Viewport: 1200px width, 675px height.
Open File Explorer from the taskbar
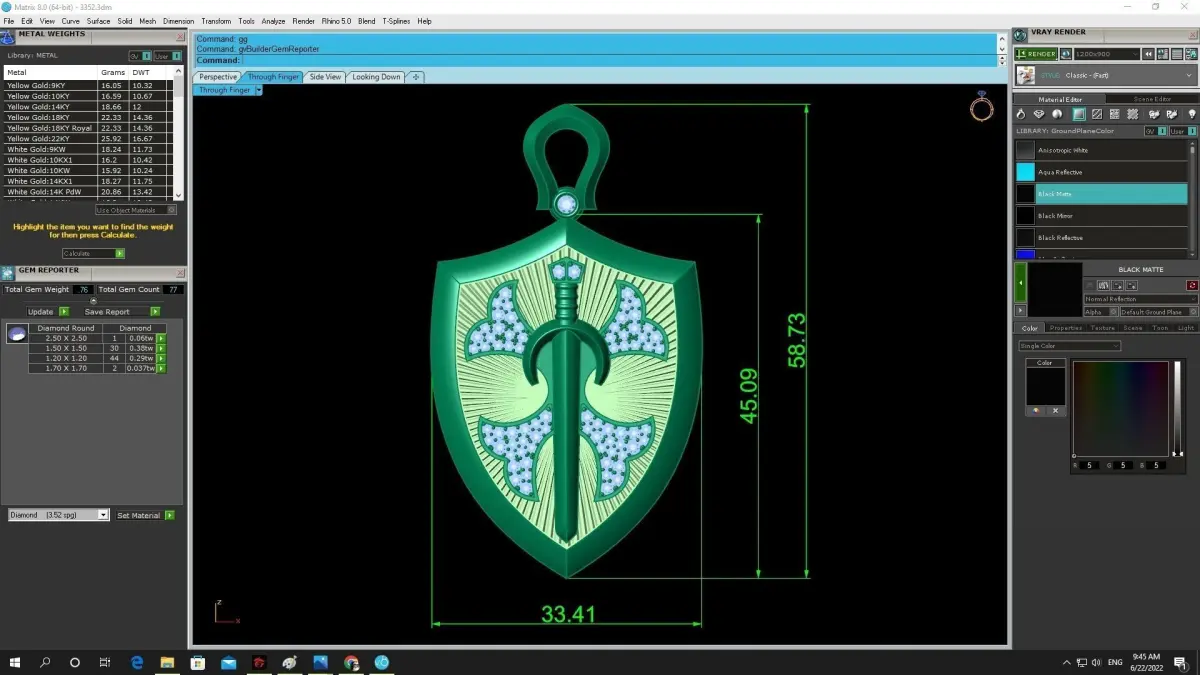pyautogui.click(x=167, y=662)
